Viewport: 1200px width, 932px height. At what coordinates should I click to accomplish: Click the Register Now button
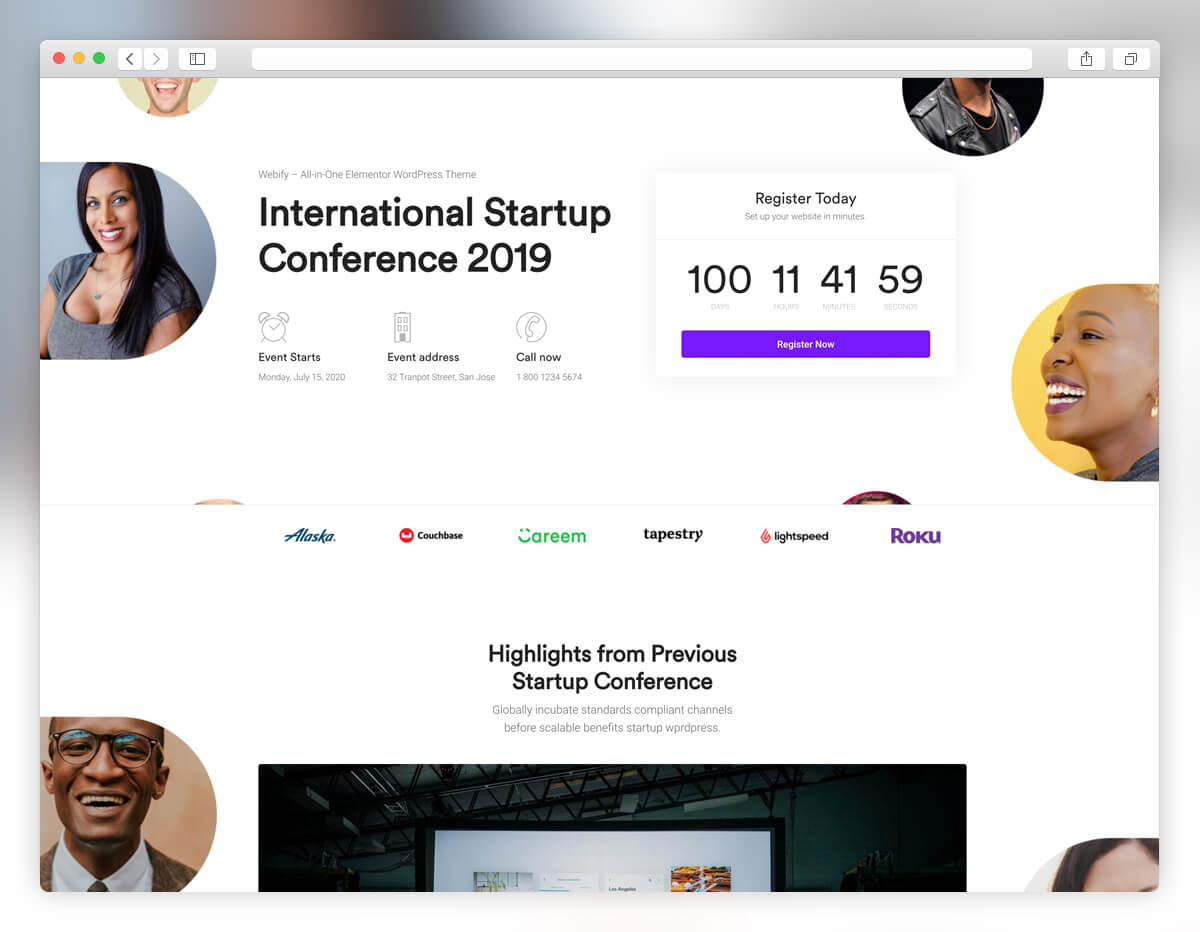[x=806, y=344]
